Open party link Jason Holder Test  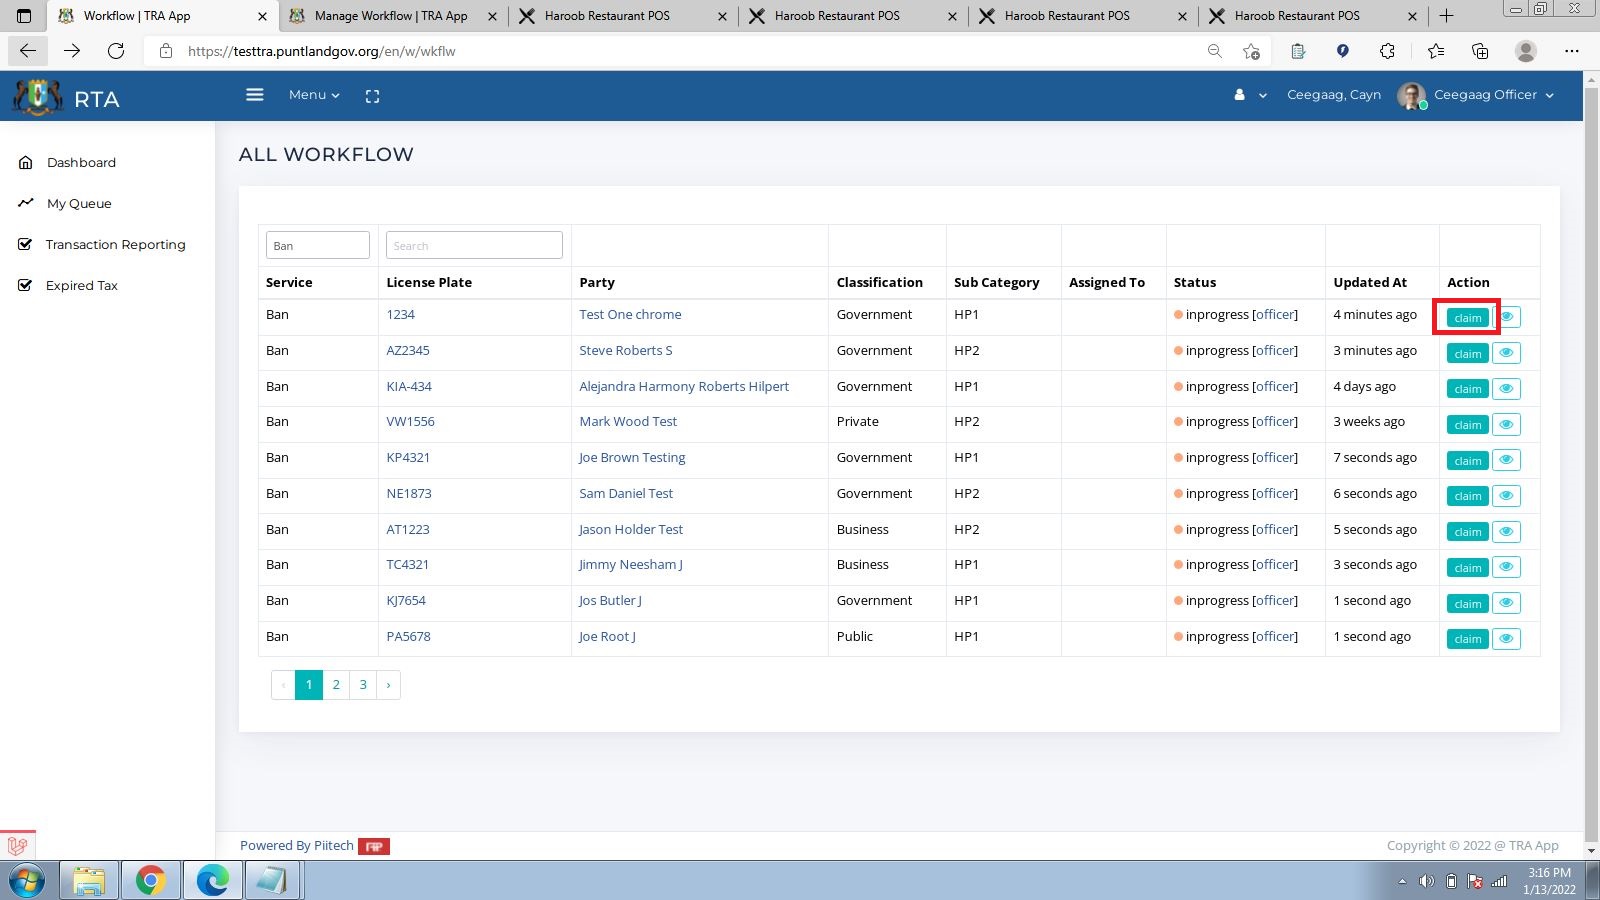631,529
